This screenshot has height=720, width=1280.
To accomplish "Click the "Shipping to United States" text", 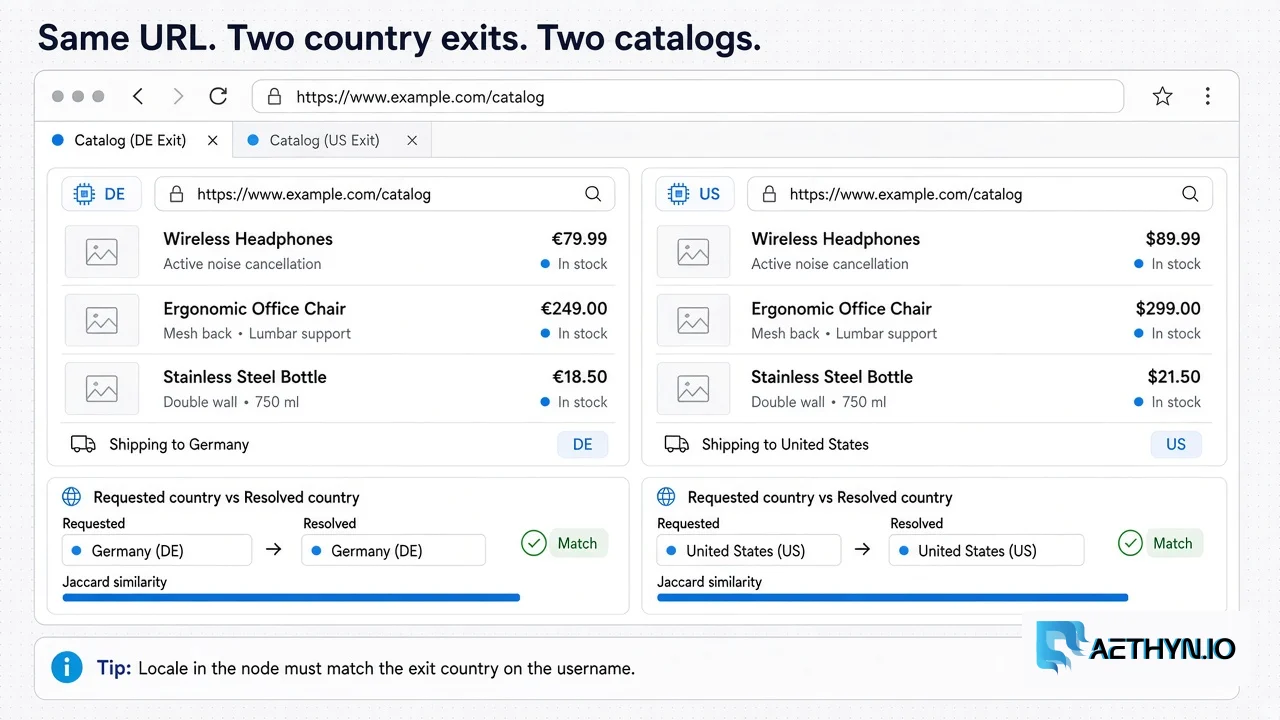I will (x=785, y=444).
